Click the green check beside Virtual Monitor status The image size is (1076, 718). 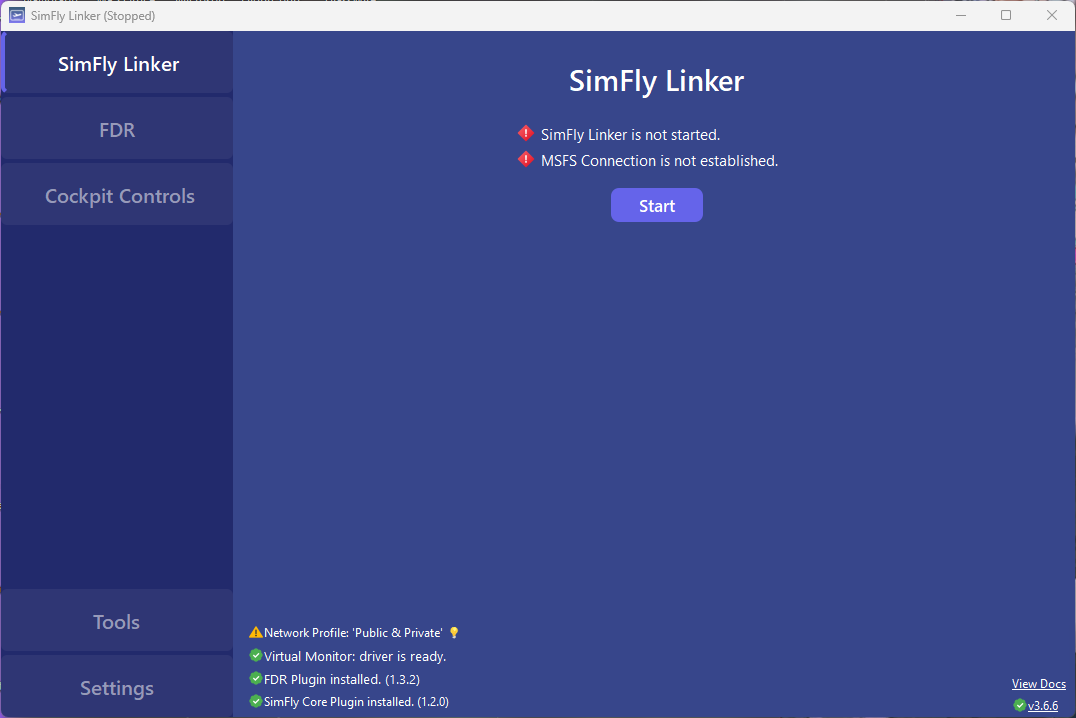(x=256, y=656)
